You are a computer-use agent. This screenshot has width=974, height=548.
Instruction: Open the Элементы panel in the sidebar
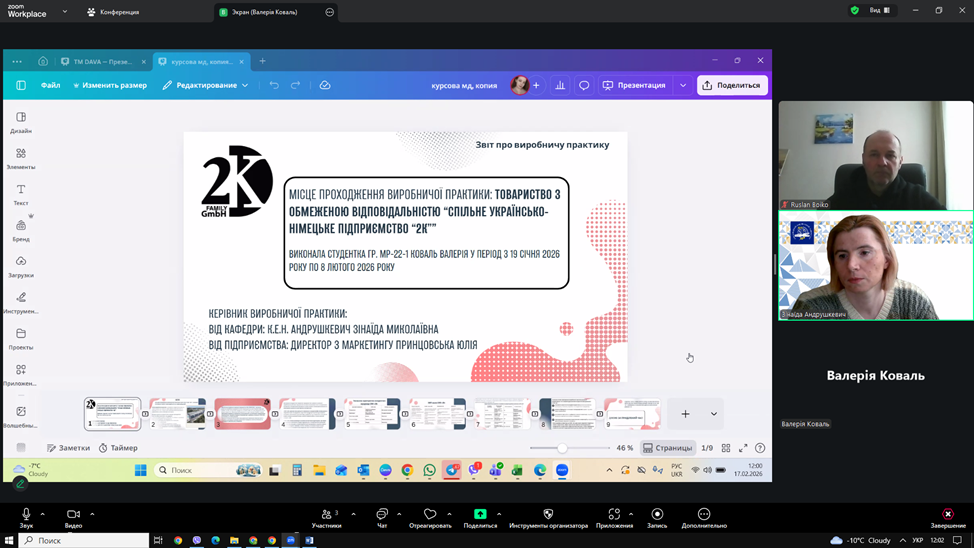tap(21, 158)
